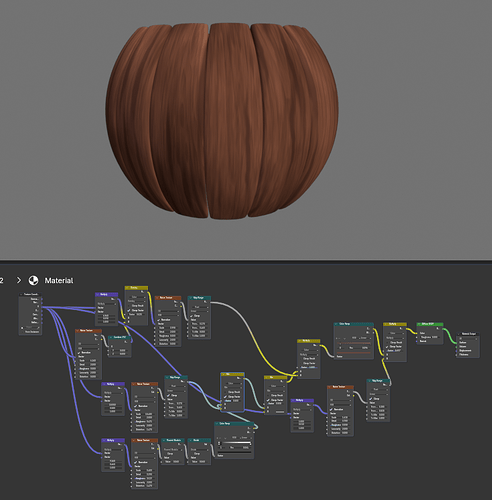Viewport: 492px width, 500px height.
Task: Toggle From Instancer checkbox in Texture Coordinate node
Action: point(22,332)
